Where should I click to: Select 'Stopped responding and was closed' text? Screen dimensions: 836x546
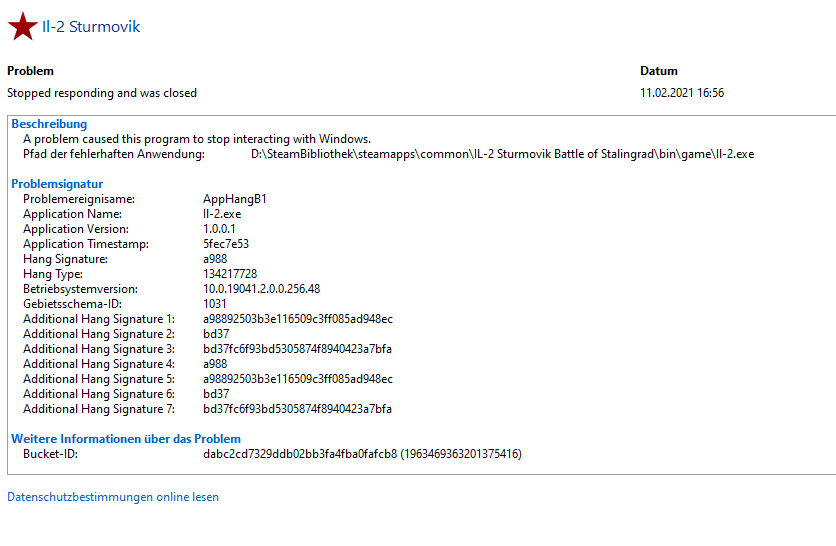click(102, 93)
